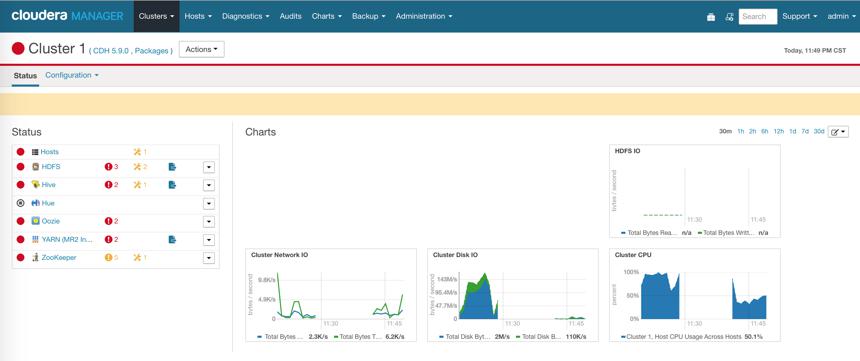Open HDFS stale configuration document icon
Viewport: 860px width, 361px height.
tap(172, 167)
